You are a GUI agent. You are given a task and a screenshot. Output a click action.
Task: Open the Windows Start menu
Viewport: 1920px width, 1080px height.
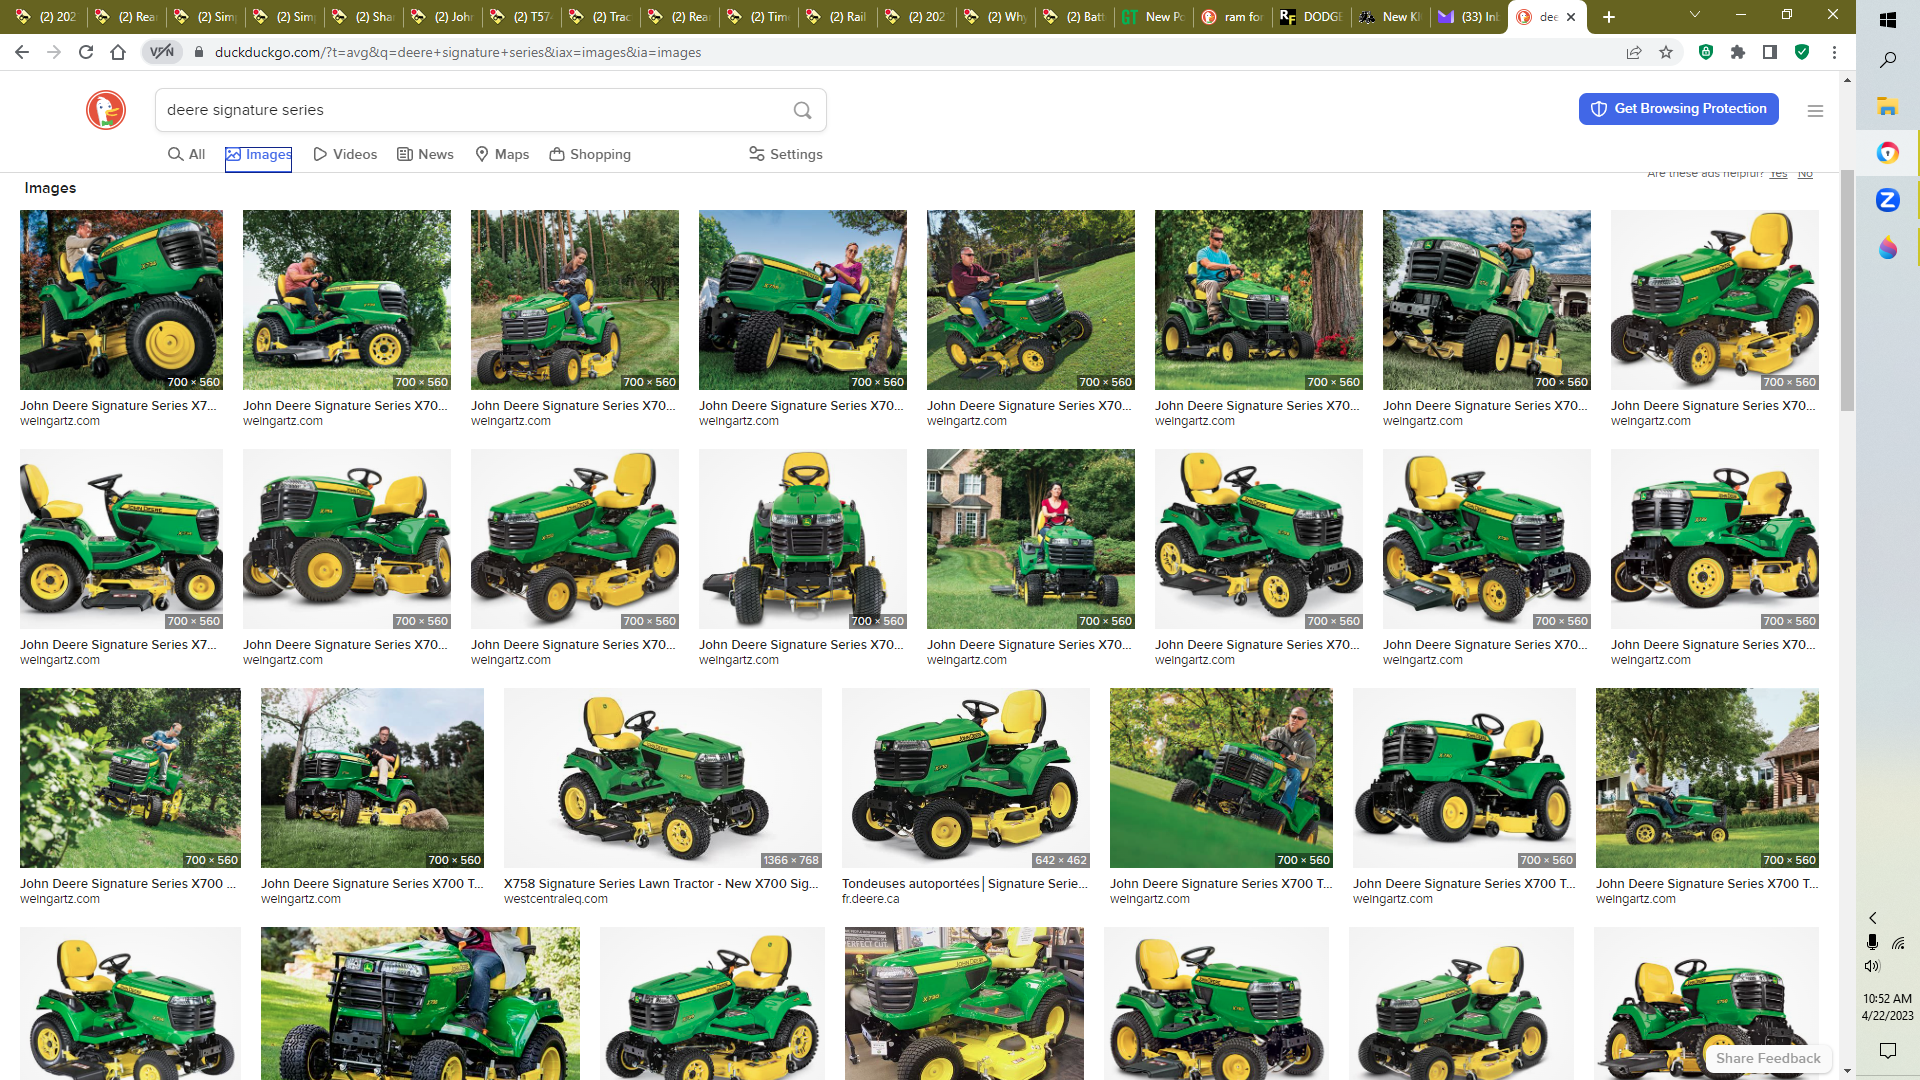[1888, 20]
